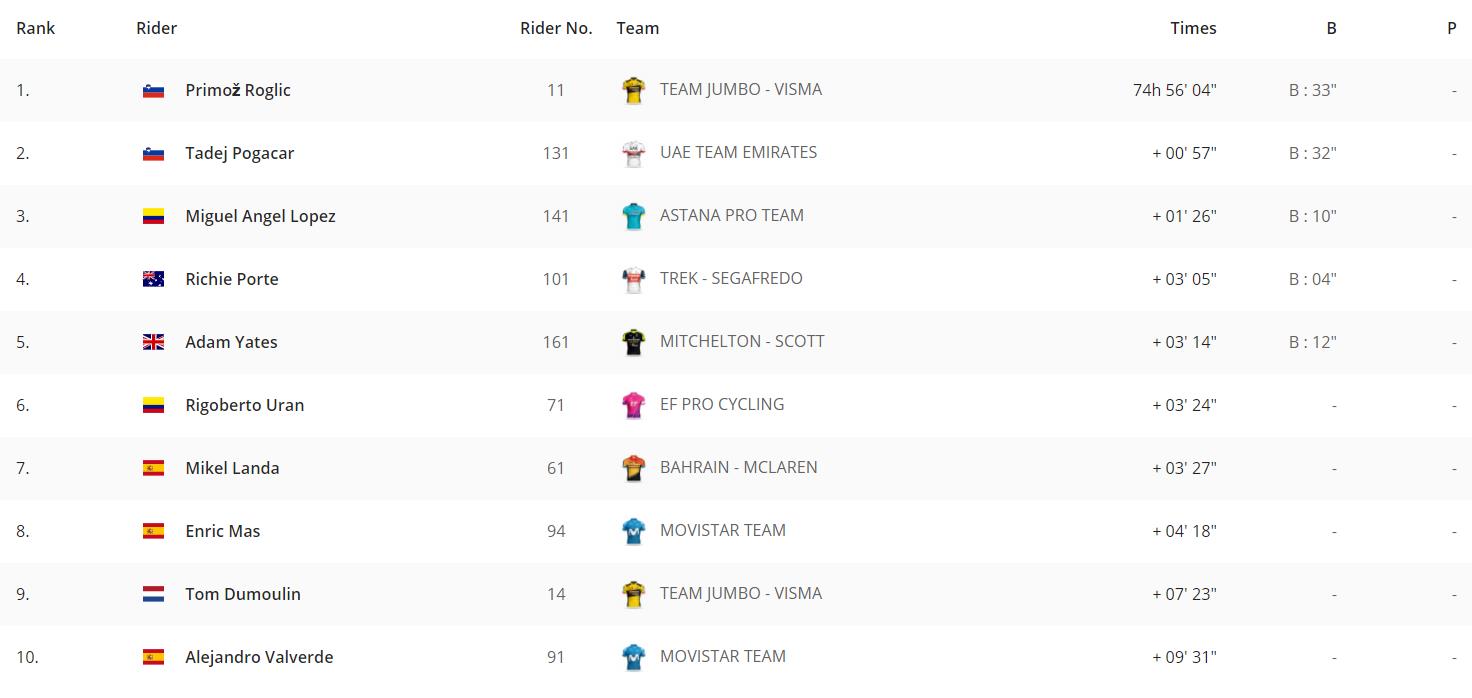Screen dimensions: 1472x698
Task: Click the Mitchelton-Scott jersey icon
Action: point(633,342)
